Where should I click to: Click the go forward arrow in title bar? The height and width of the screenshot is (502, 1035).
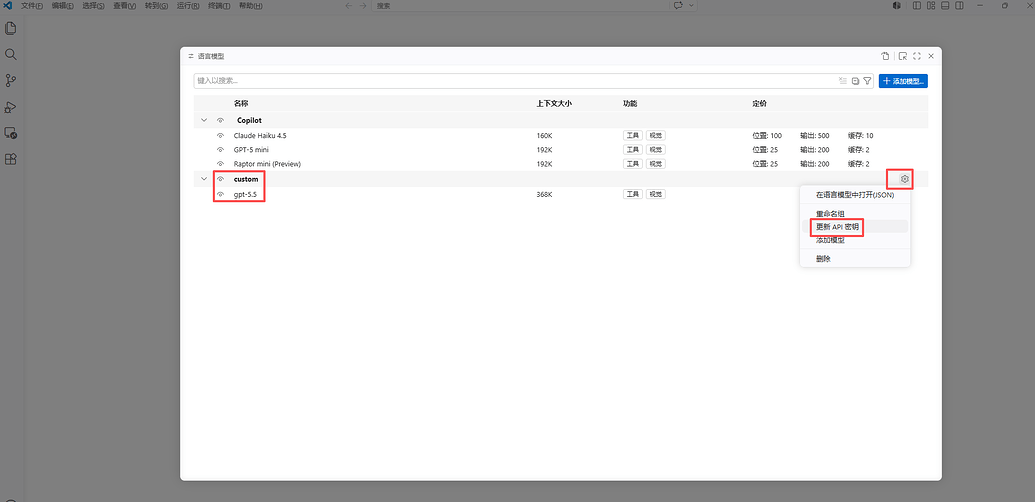point(363,5)
